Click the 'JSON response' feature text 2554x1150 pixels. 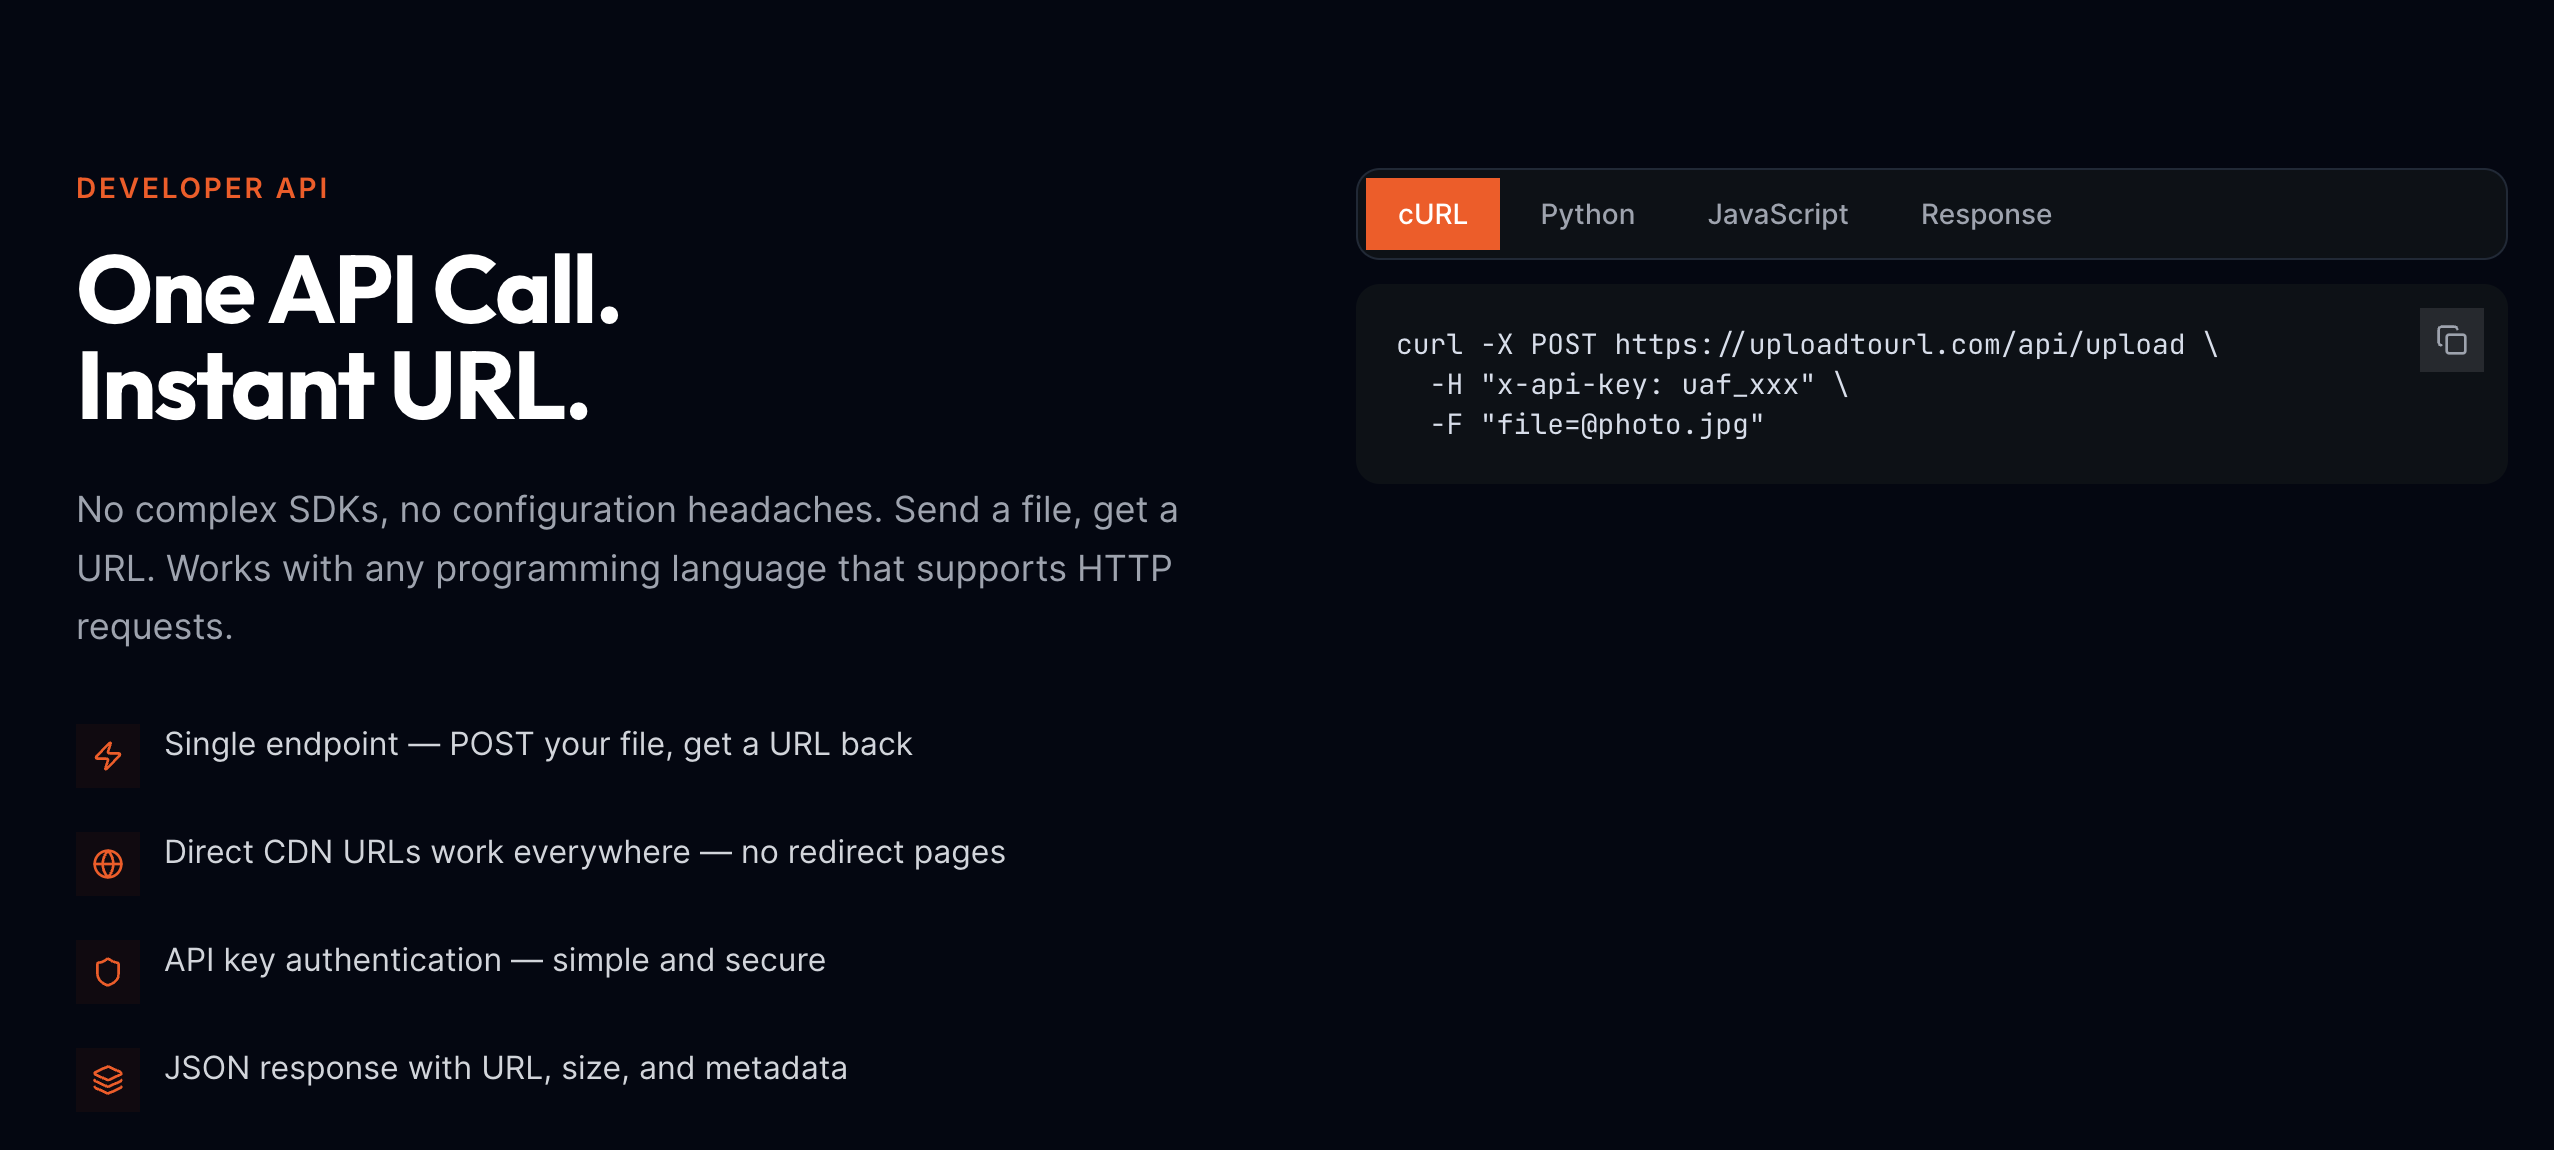(x=507, y=1067)
